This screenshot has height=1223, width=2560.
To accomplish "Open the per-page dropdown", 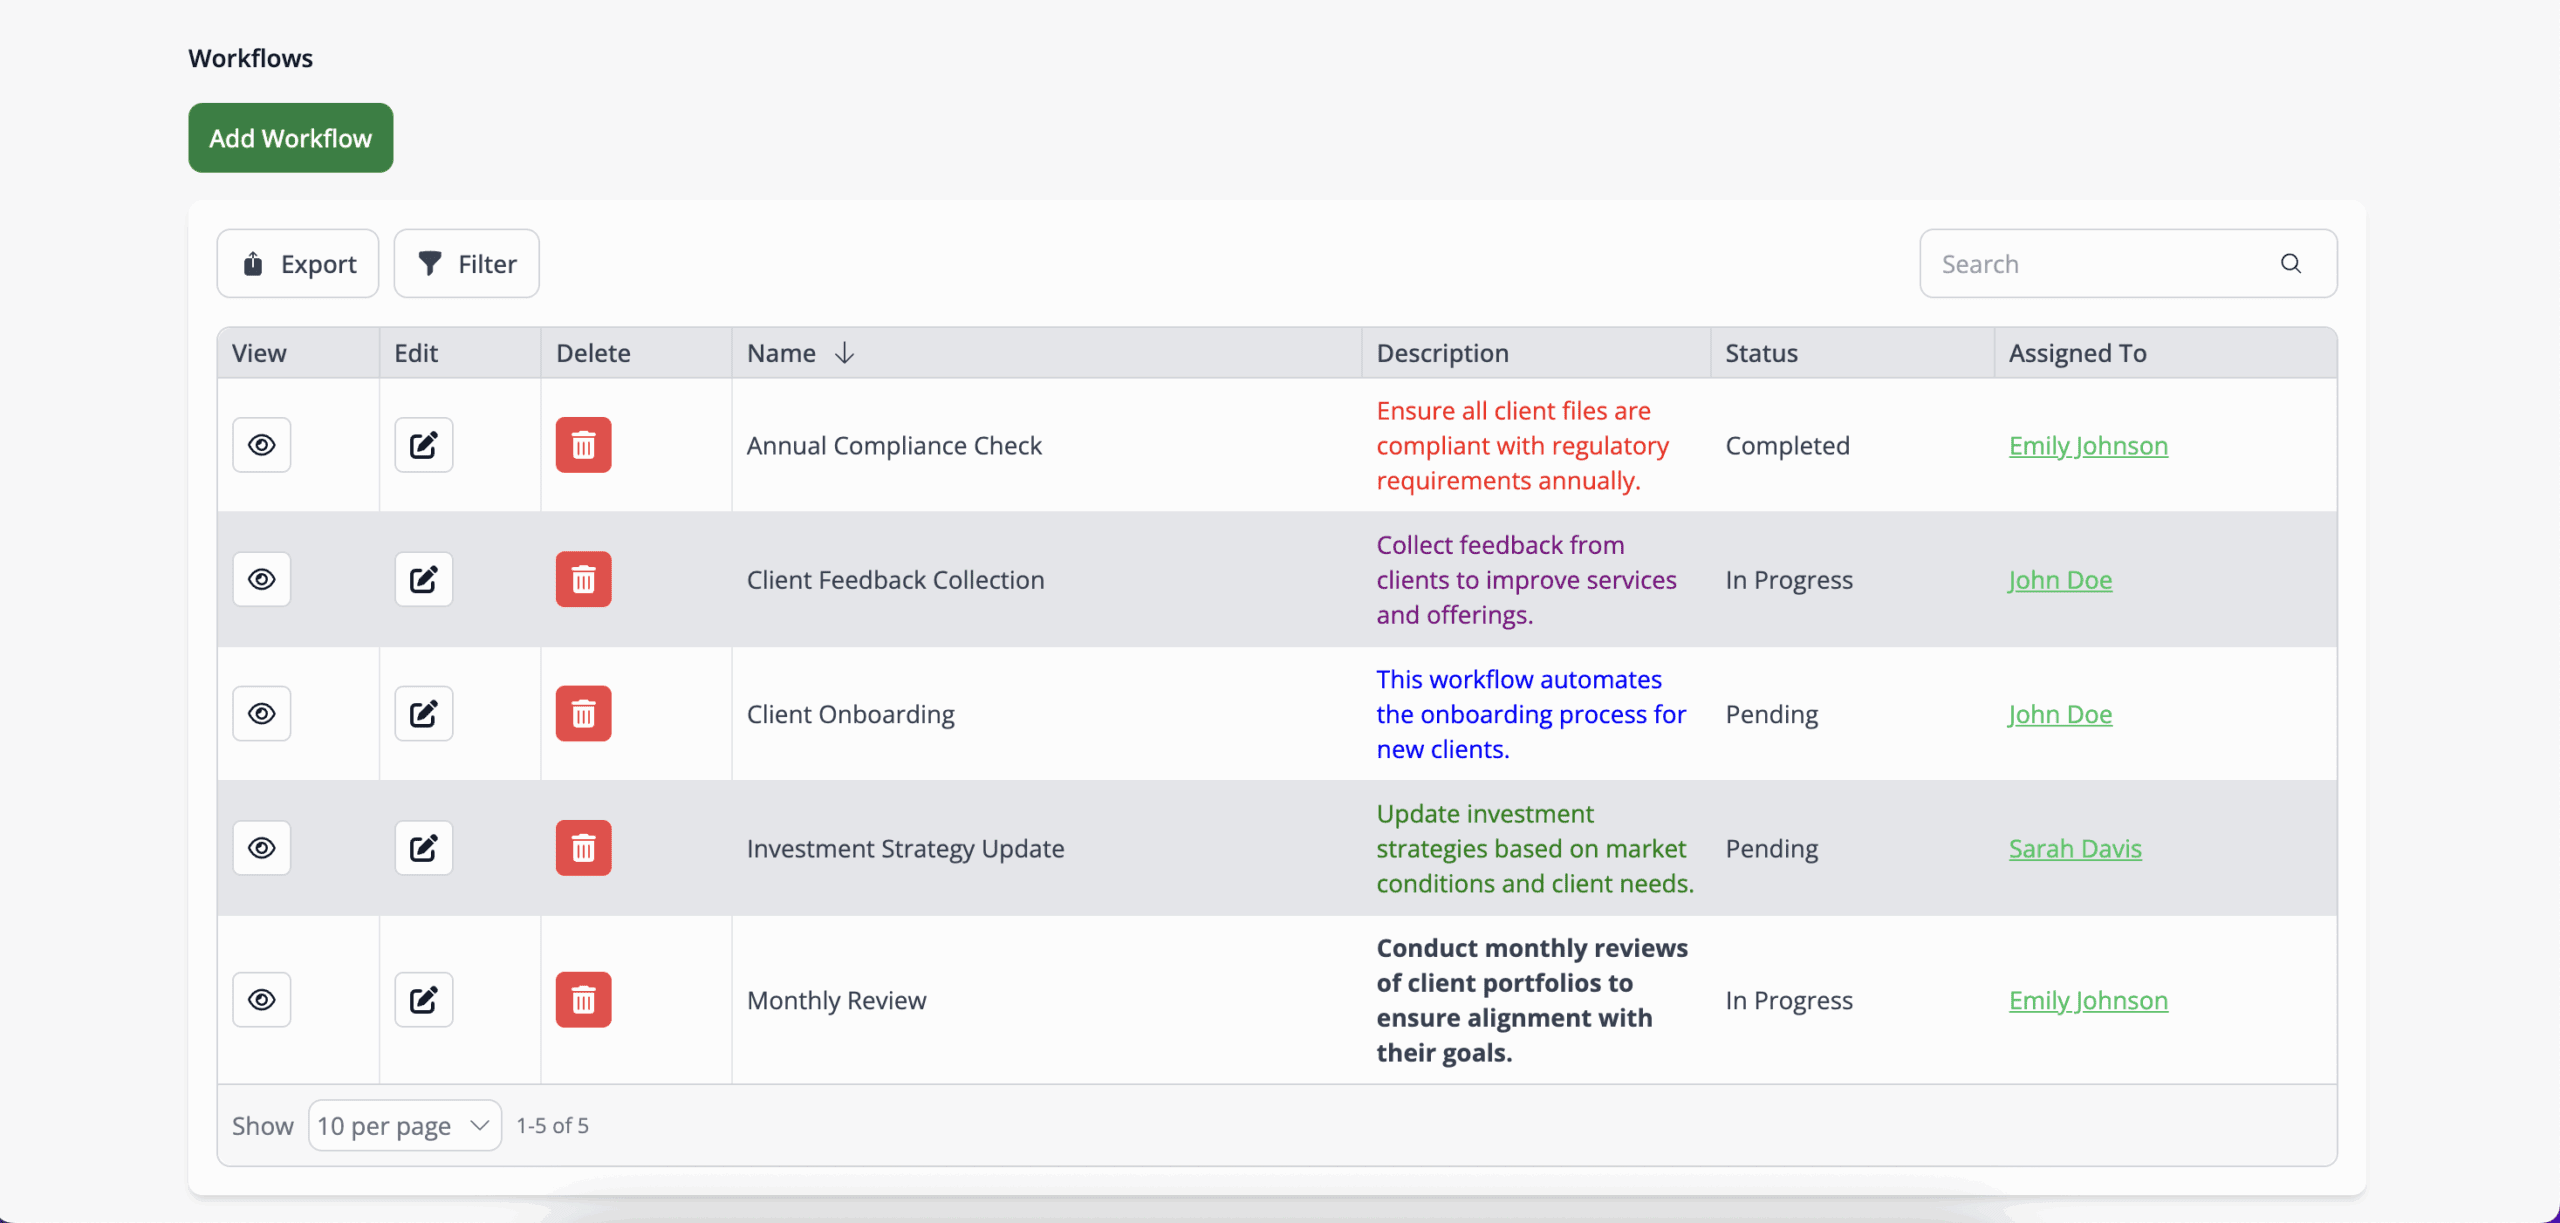I will [403, 1124].
